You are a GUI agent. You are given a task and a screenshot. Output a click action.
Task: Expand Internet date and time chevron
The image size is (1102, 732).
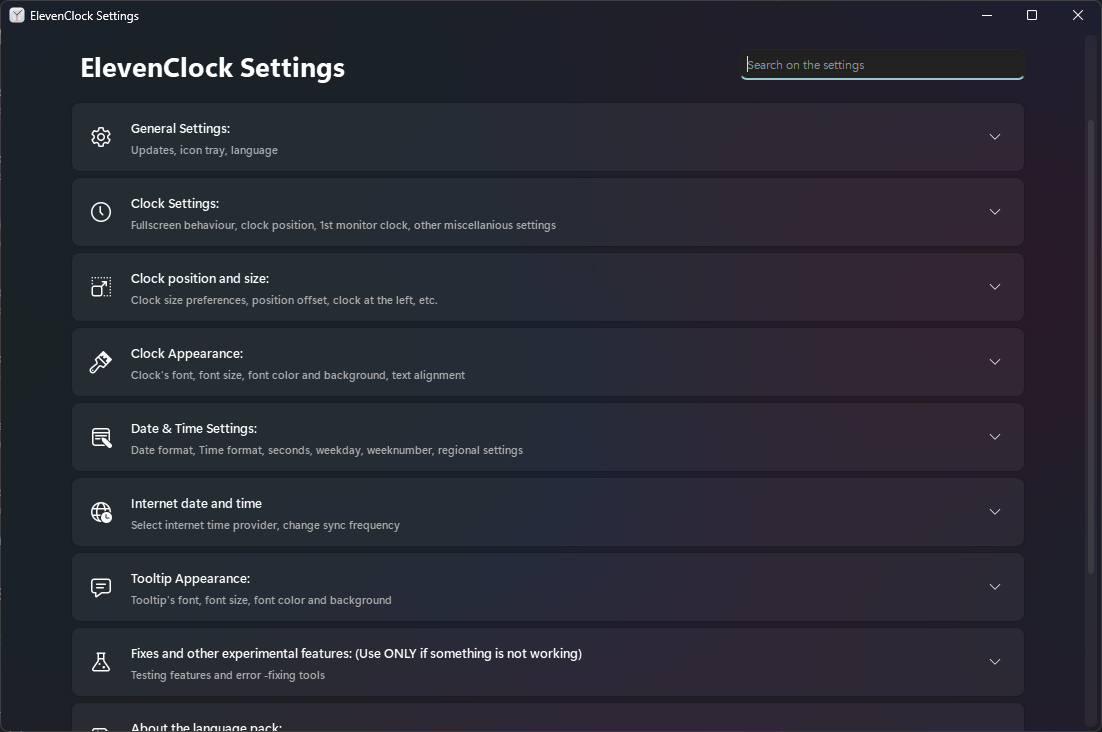994,512
